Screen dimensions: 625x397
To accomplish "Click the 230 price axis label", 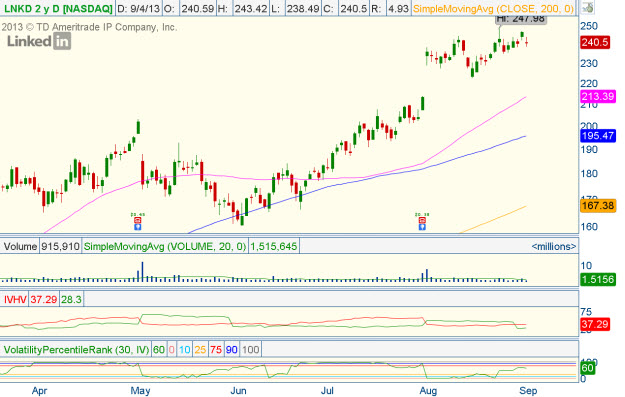I will point(589,63).
